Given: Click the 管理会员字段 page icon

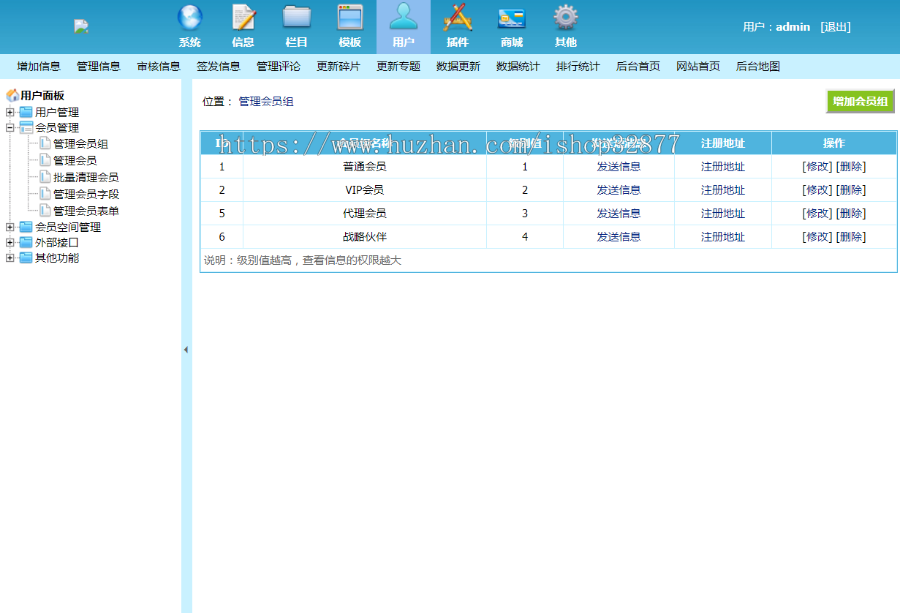Looking at the screenshot, I should (45, 194).
